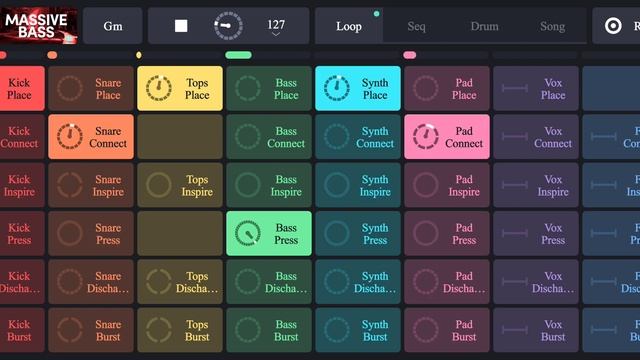Click the Synth Inspire dial icon
The width and height of the screenshot is (640, 360).
pyautogui.click(x=336, y=185)
